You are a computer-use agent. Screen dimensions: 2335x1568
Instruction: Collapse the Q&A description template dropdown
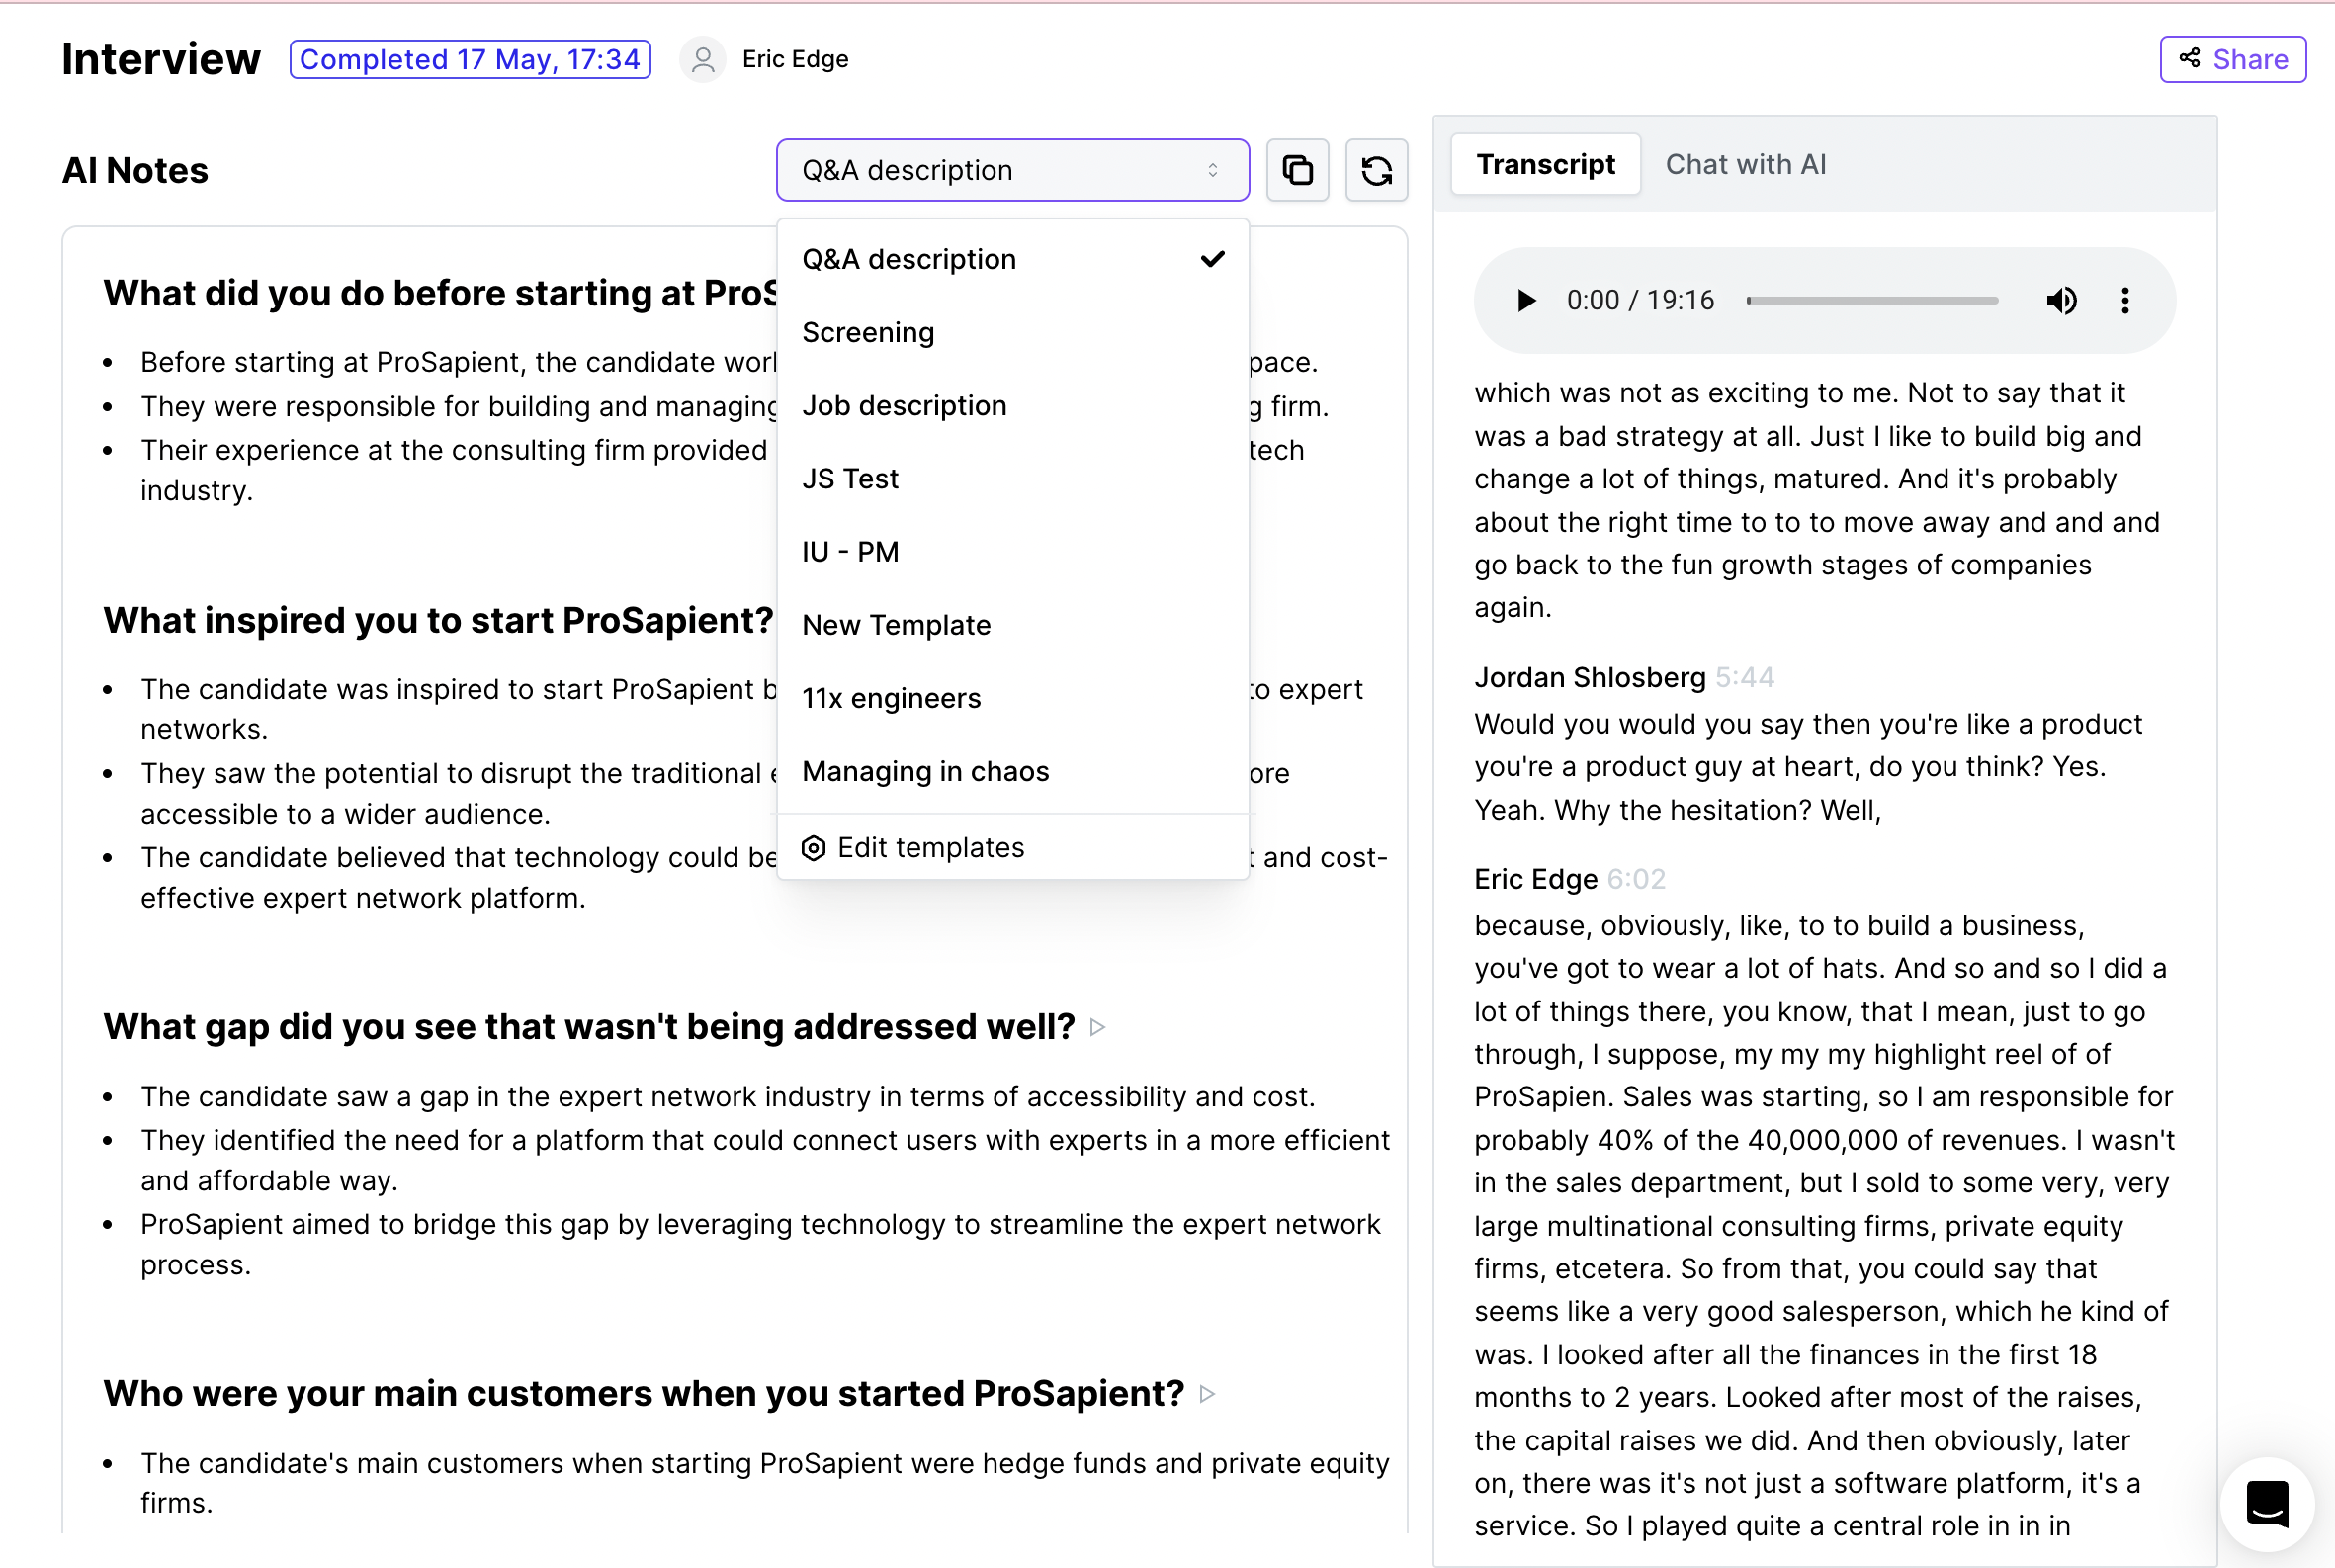point(1011,170)
